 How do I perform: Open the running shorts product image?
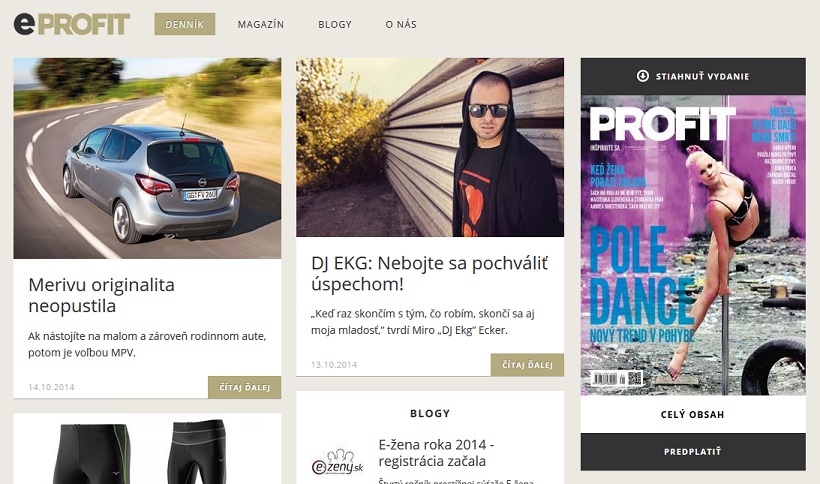pyautogui.click(x=147, y=449)
